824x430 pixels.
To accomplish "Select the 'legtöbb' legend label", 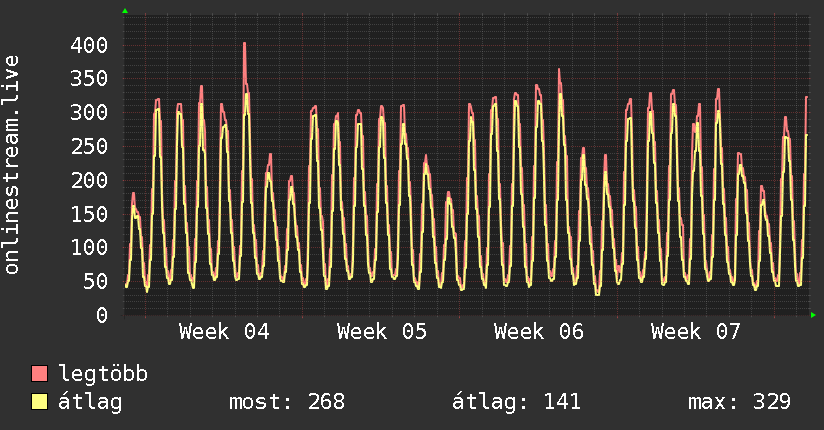I will pyautogui.click(x=103, y=374).
